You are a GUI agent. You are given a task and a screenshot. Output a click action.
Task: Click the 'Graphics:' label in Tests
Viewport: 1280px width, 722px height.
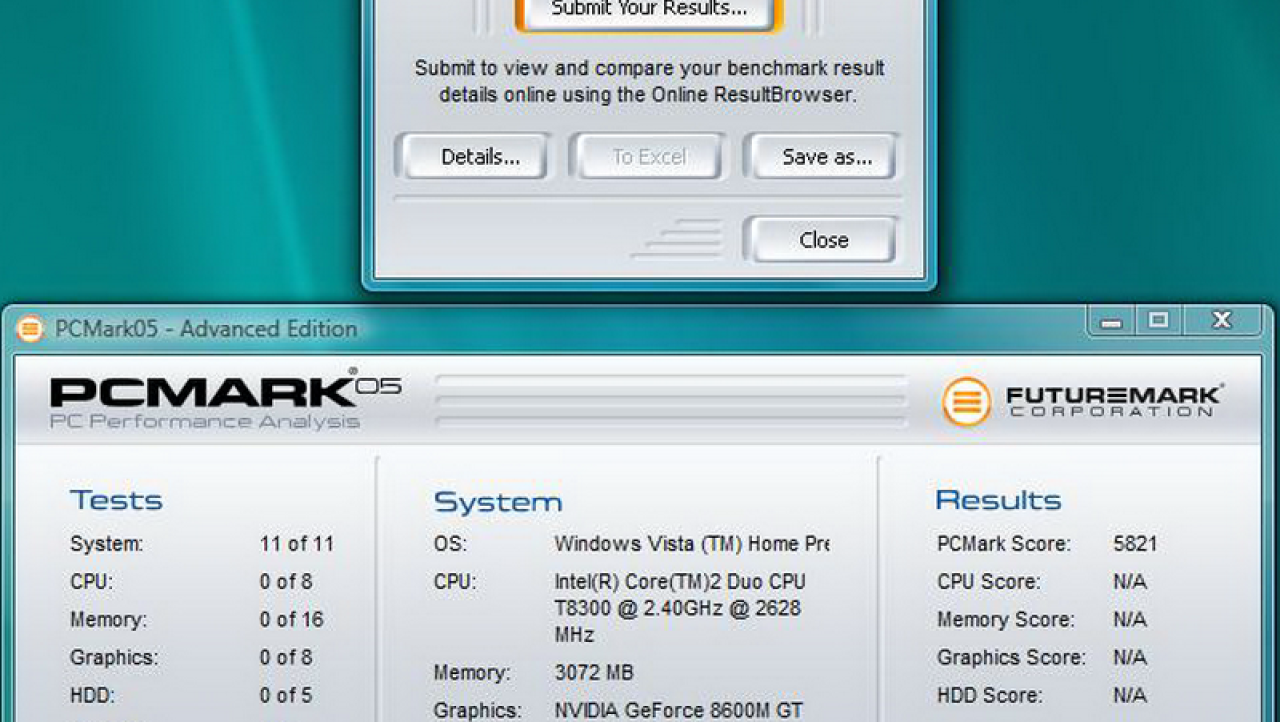click(114, 658)
